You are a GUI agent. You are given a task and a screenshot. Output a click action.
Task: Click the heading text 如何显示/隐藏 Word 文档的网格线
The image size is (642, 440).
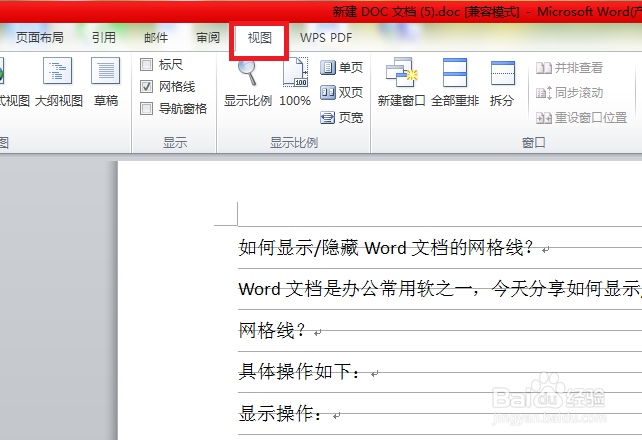click(x=385, y=248)
